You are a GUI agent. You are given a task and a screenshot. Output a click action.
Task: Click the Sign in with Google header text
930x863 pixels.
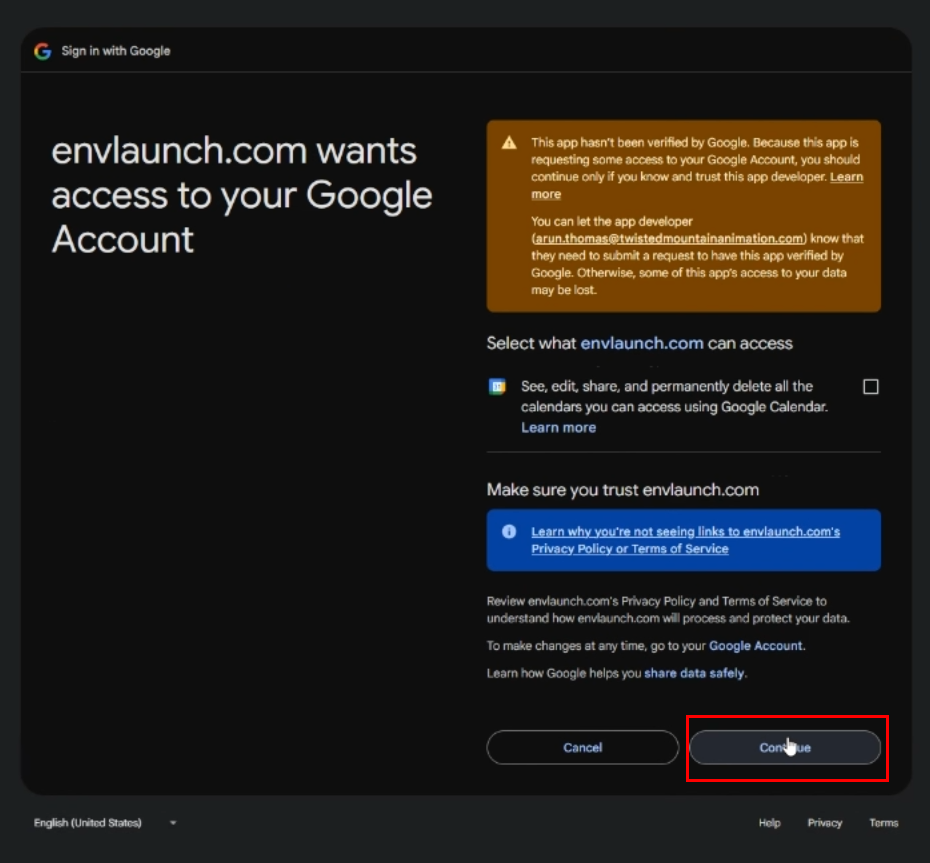click(116, 51)
